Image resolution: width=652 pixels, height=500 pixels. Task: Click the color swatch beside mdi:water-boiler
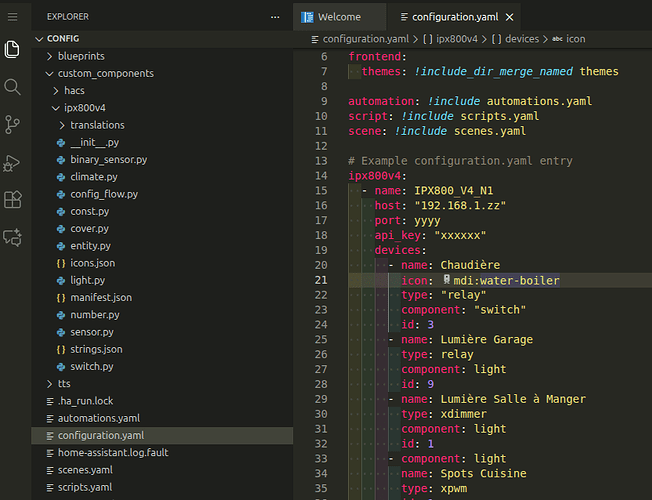(447, 280)
